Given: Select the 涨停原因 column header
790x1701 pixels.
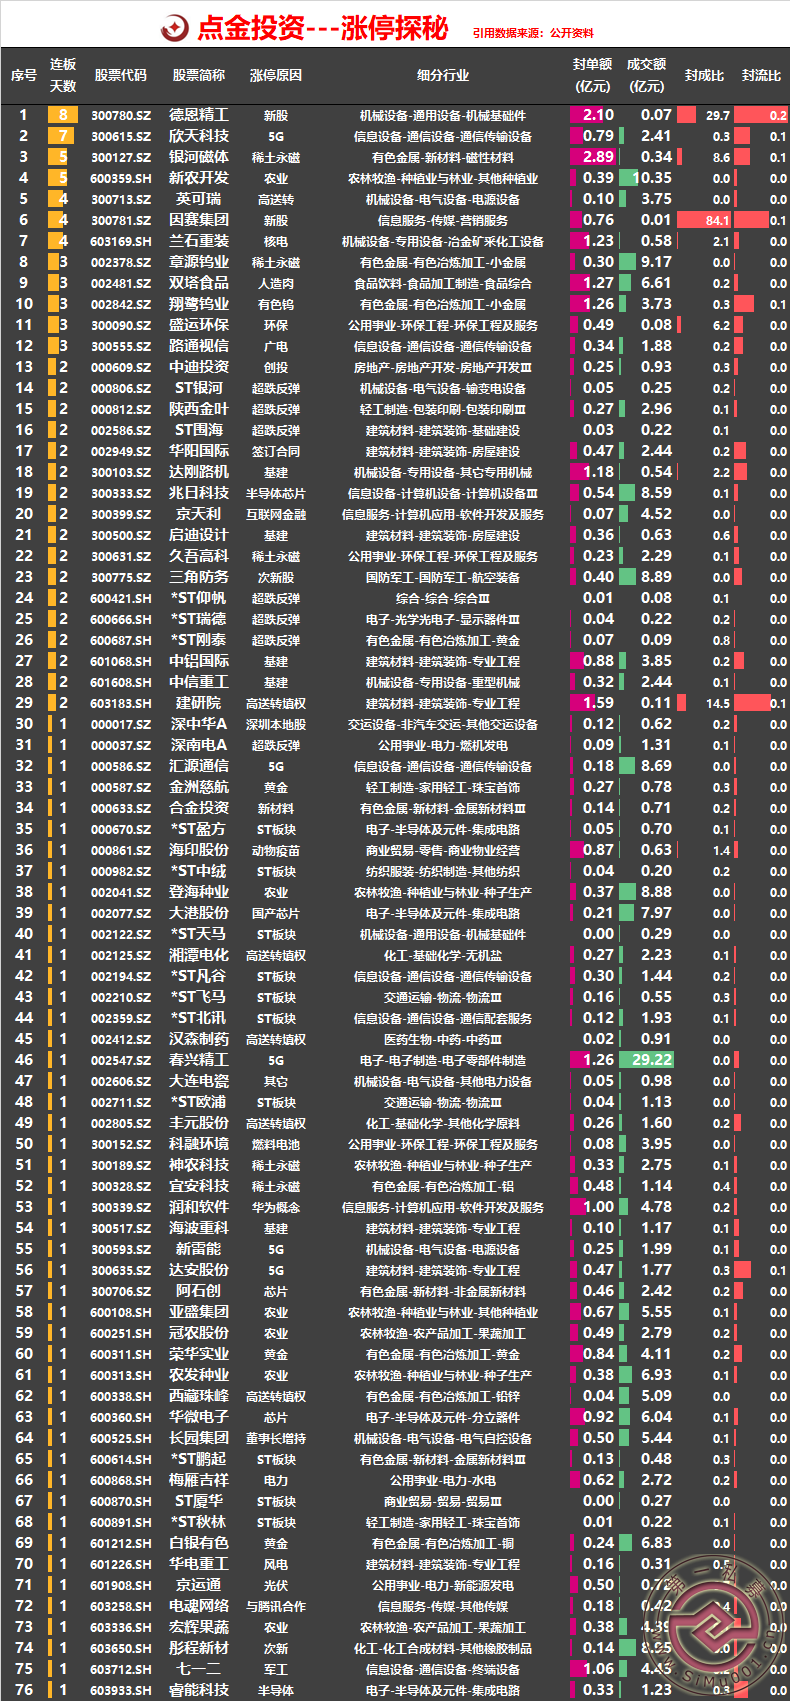Looking at the screenshot, I should click(275, 75).
